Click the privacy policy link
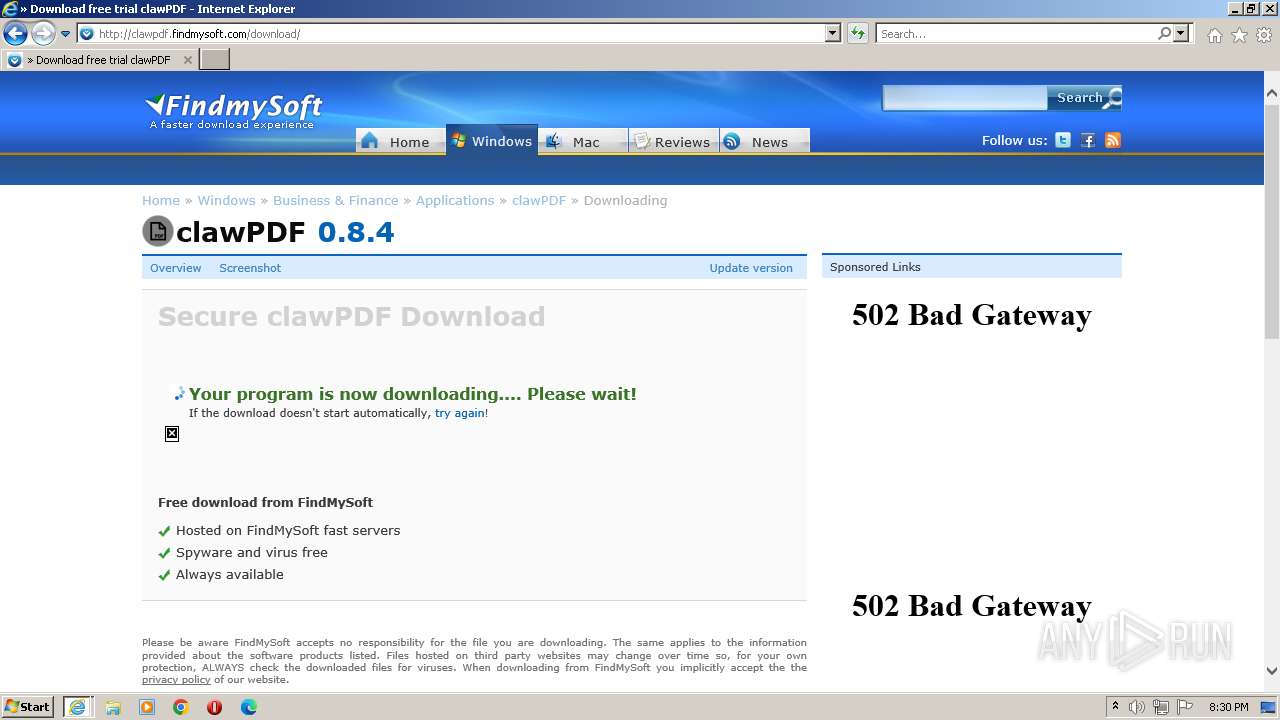Screen dimensions: 1280x720 (176, 680)
